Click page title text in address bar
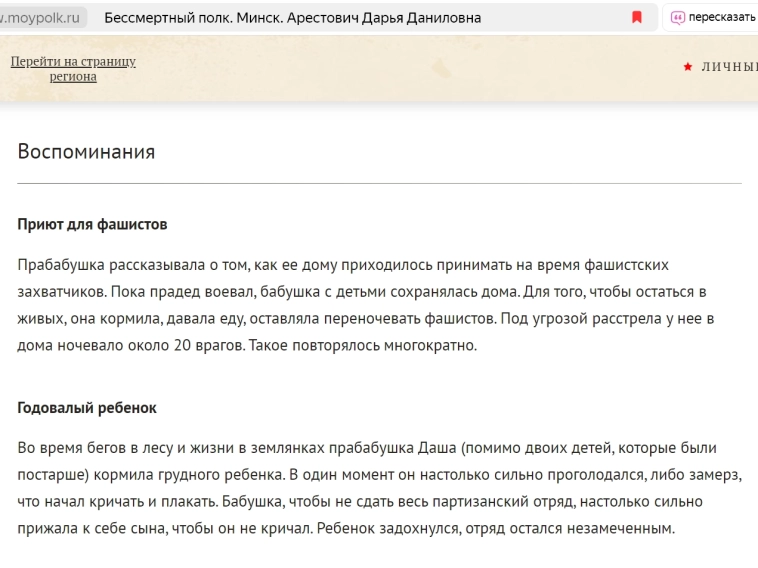 [x=292, y=18]
